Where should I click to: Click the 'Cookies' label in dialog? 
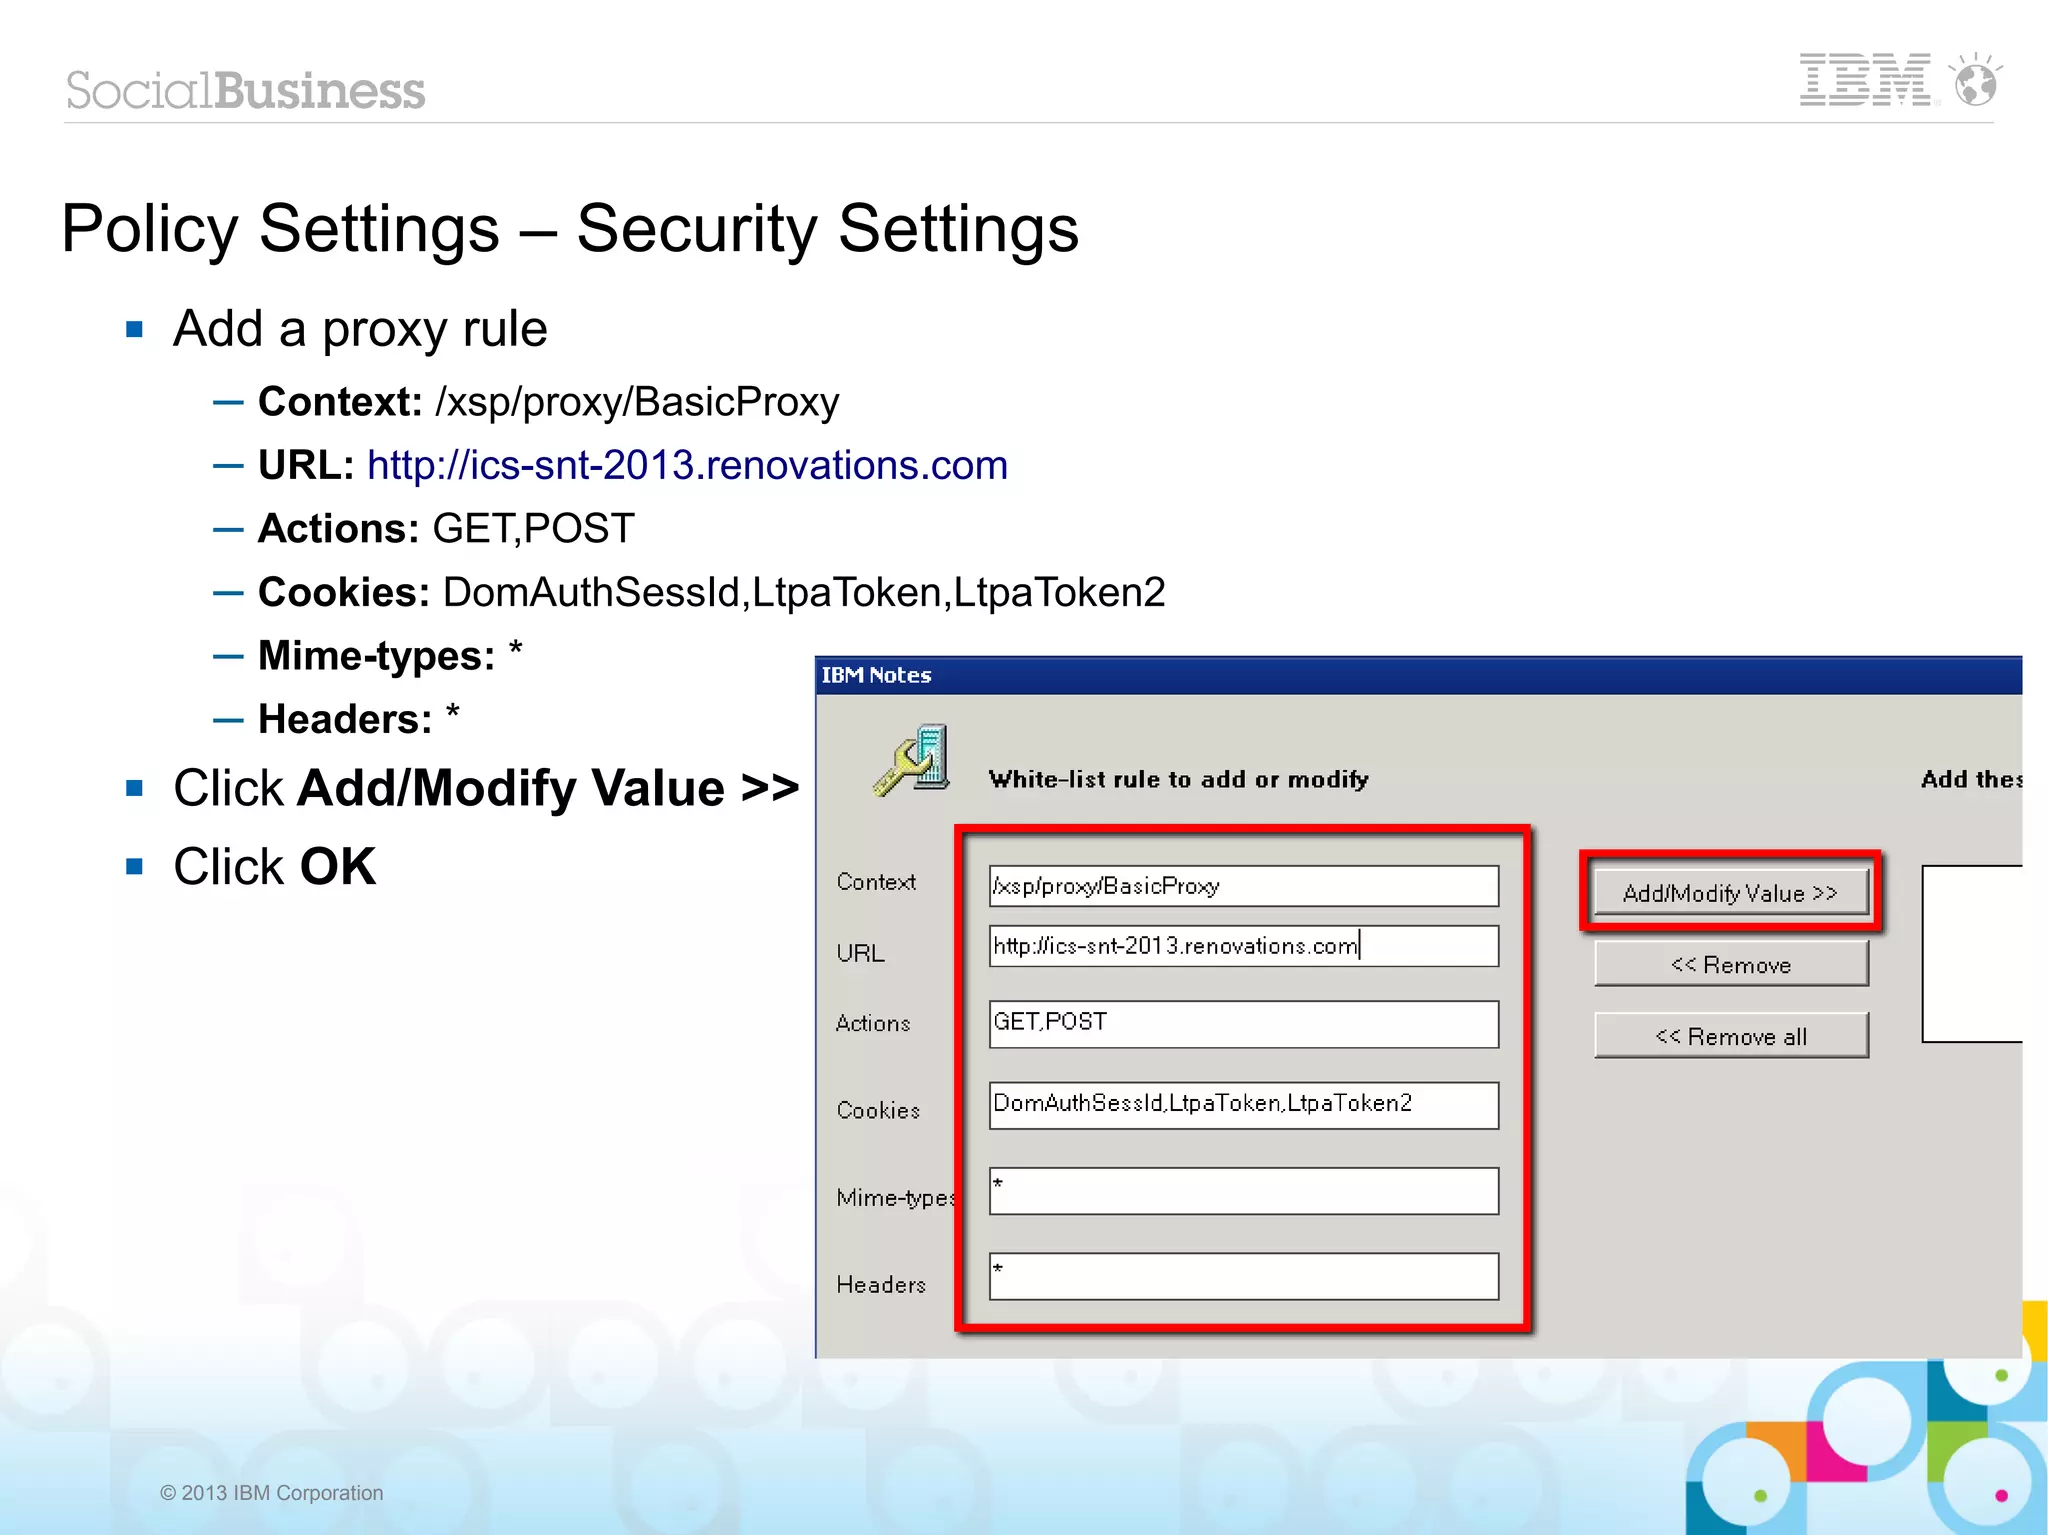click(x=878, y=1110)
